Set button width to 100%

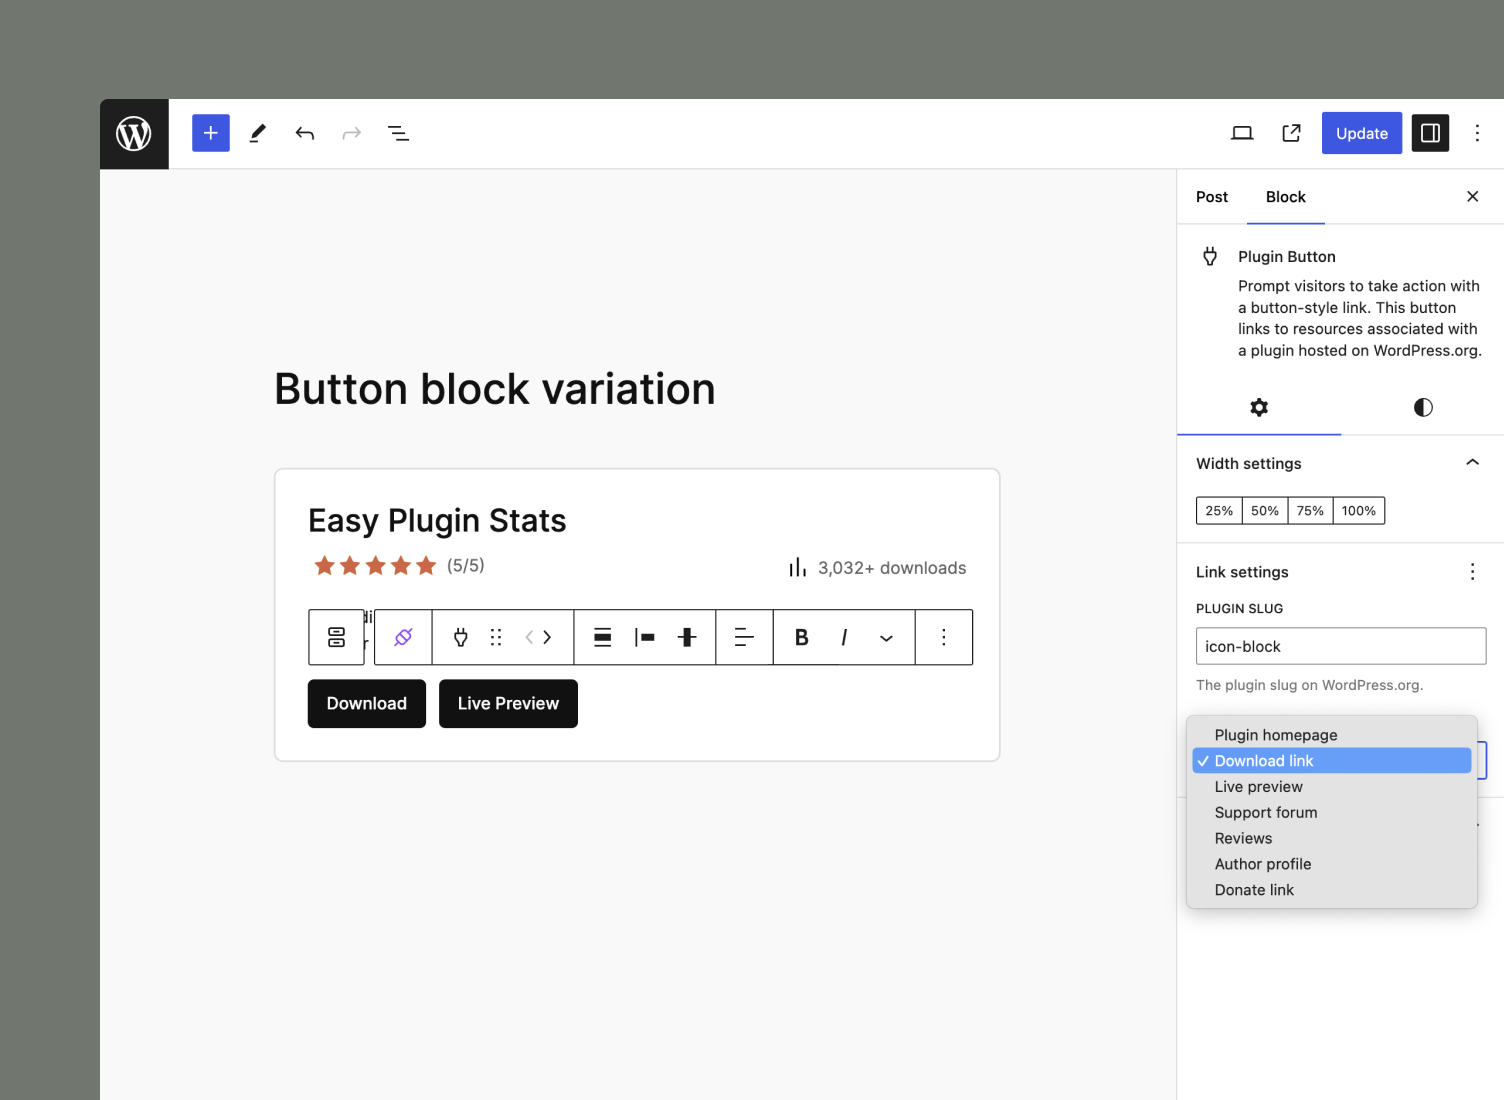pos(1359,510)
